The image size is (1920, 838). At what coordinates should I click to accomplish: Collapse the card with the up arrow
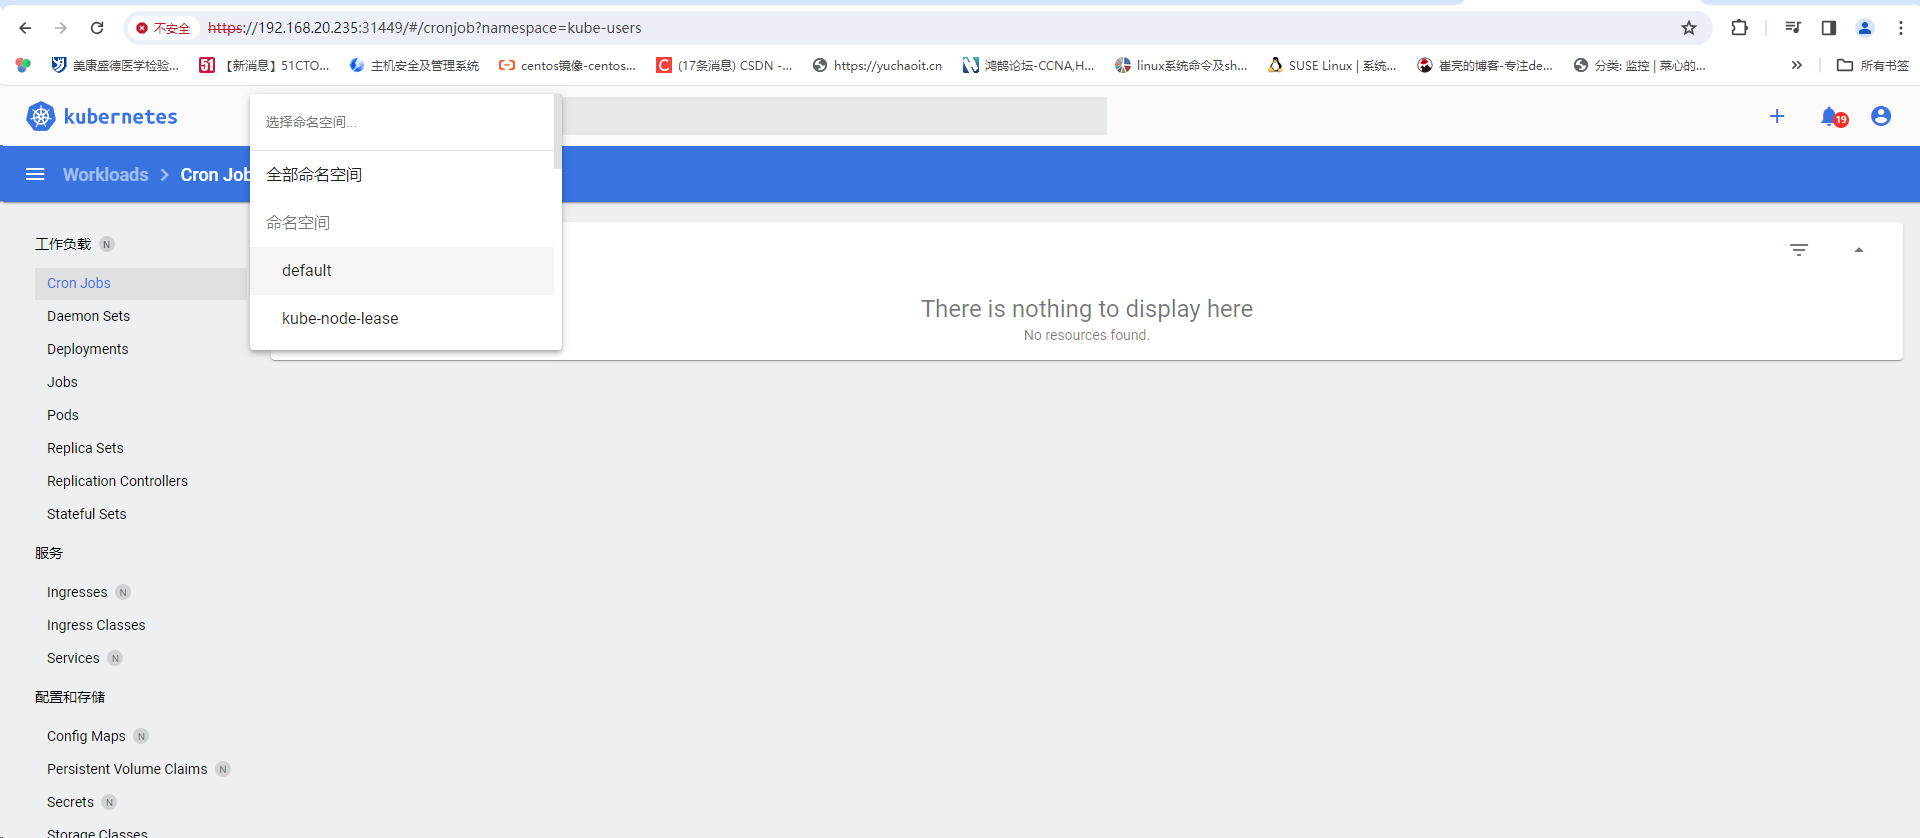point(1859,250)
